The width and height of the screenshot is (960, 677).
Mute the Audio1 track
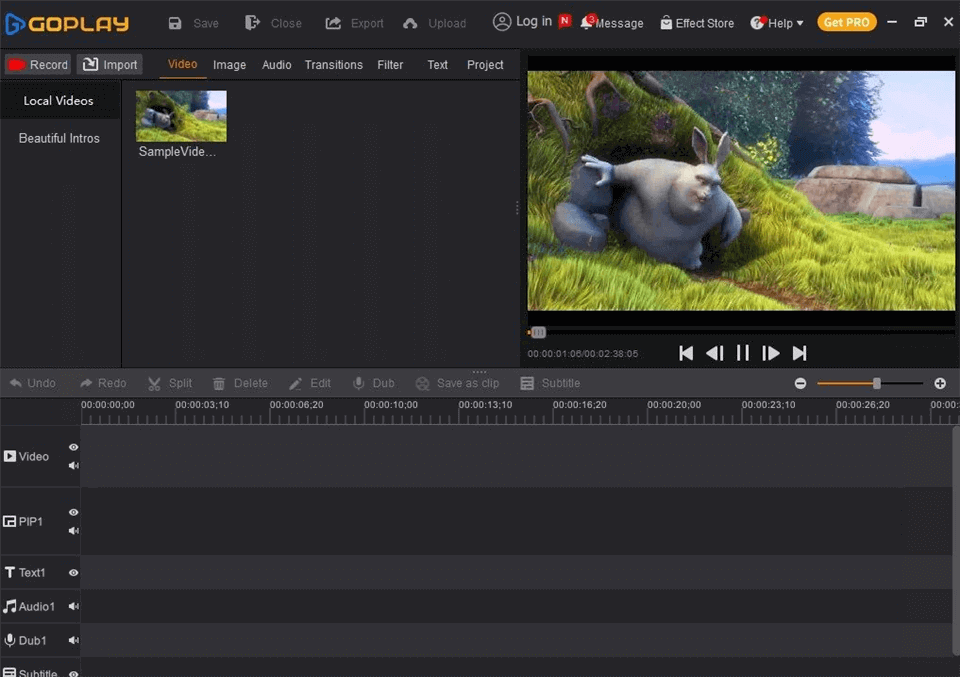73,607
